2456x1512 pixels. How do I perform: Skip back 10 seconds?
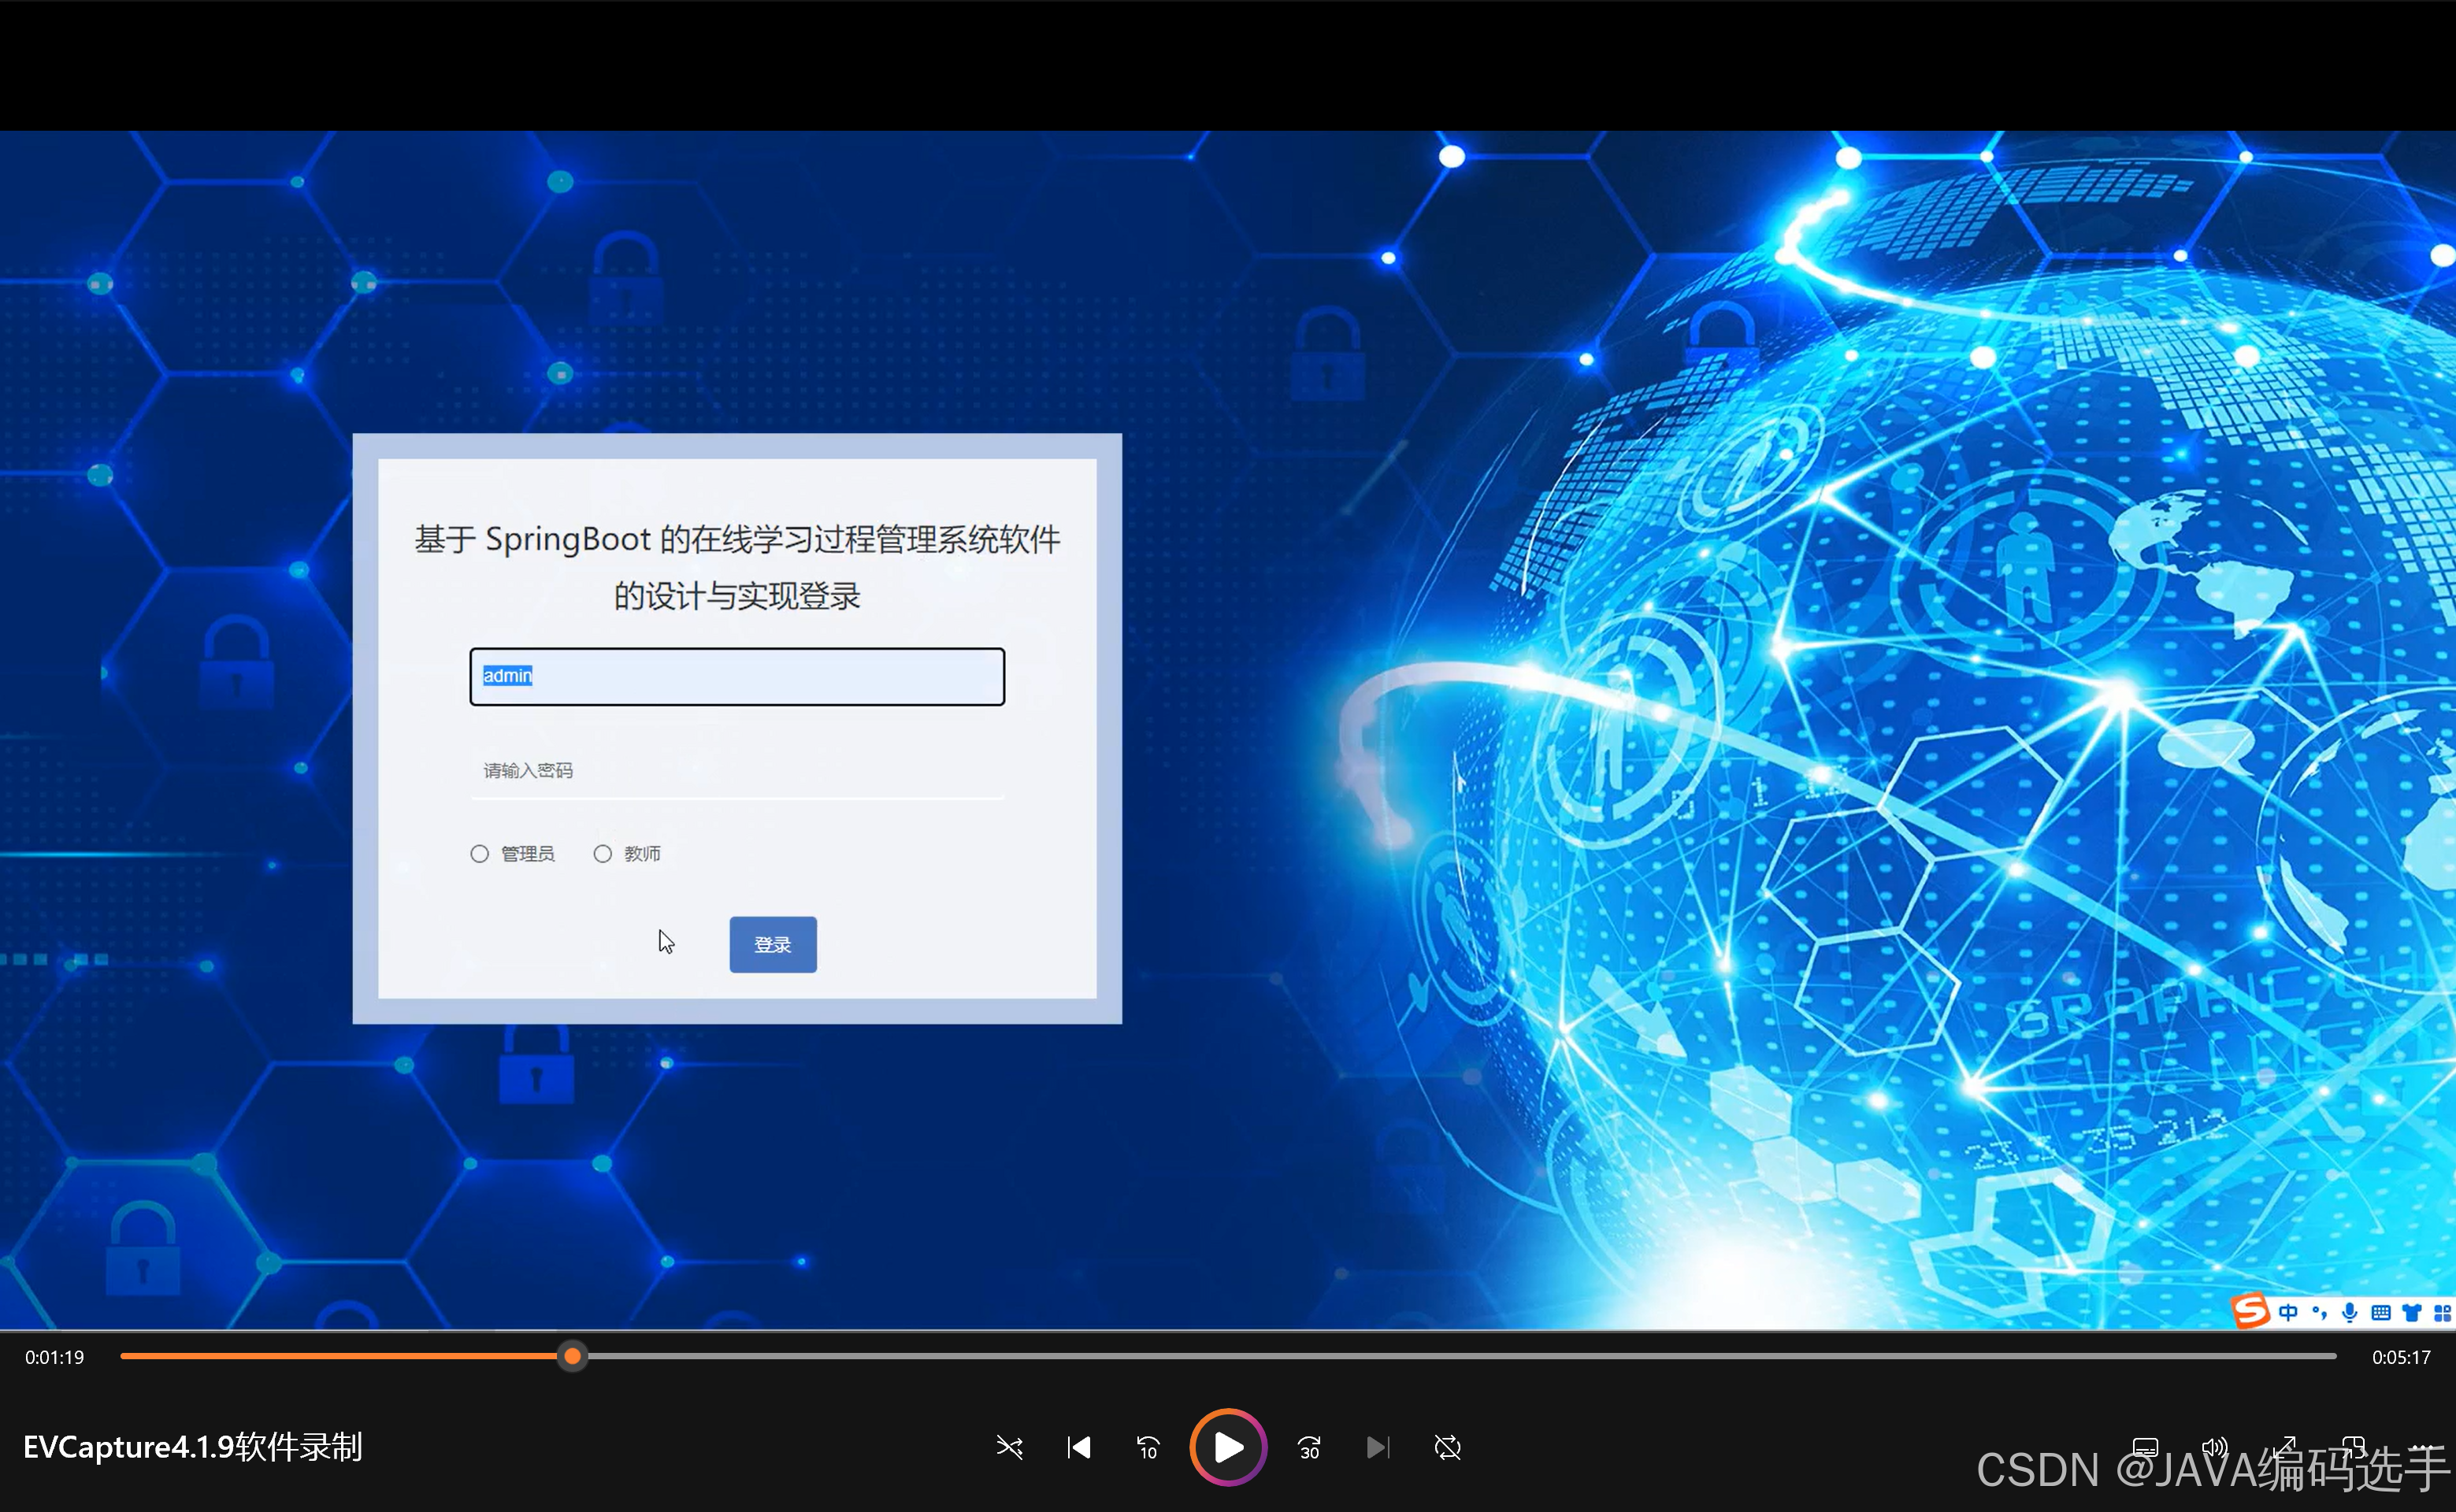[x=1148, y=1447]
